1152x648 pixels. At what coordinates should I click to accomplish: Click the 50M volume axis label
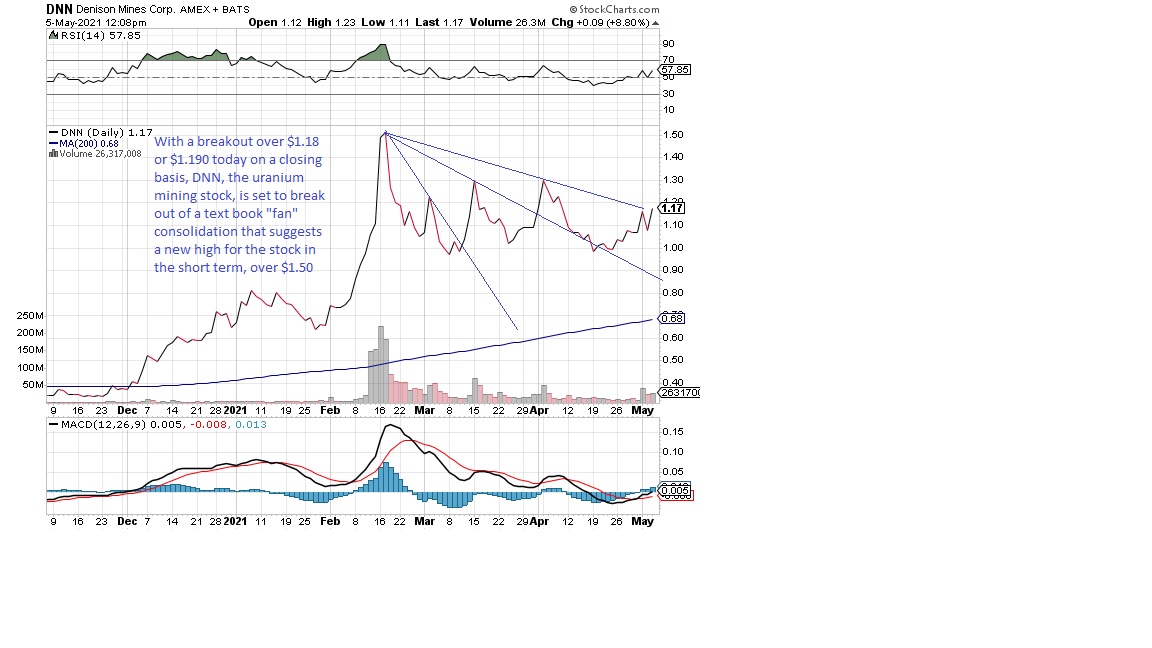(x=33, y=385)
